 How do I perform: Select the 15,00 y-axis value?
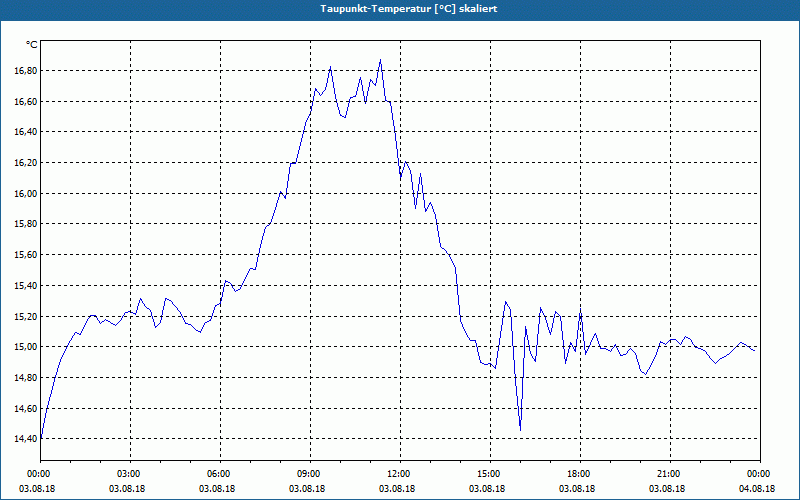point(26,347)
